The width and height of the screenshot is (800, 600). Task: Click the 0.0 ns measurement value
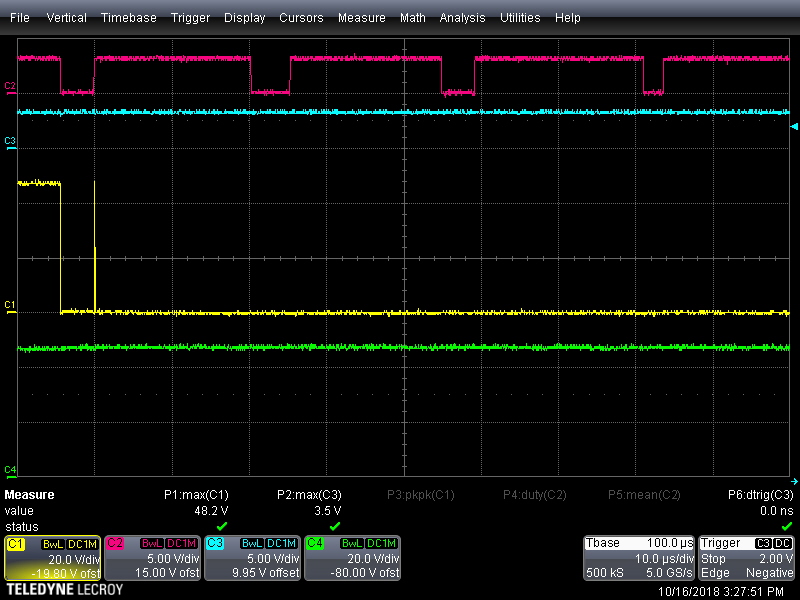(x=777, y=511)
